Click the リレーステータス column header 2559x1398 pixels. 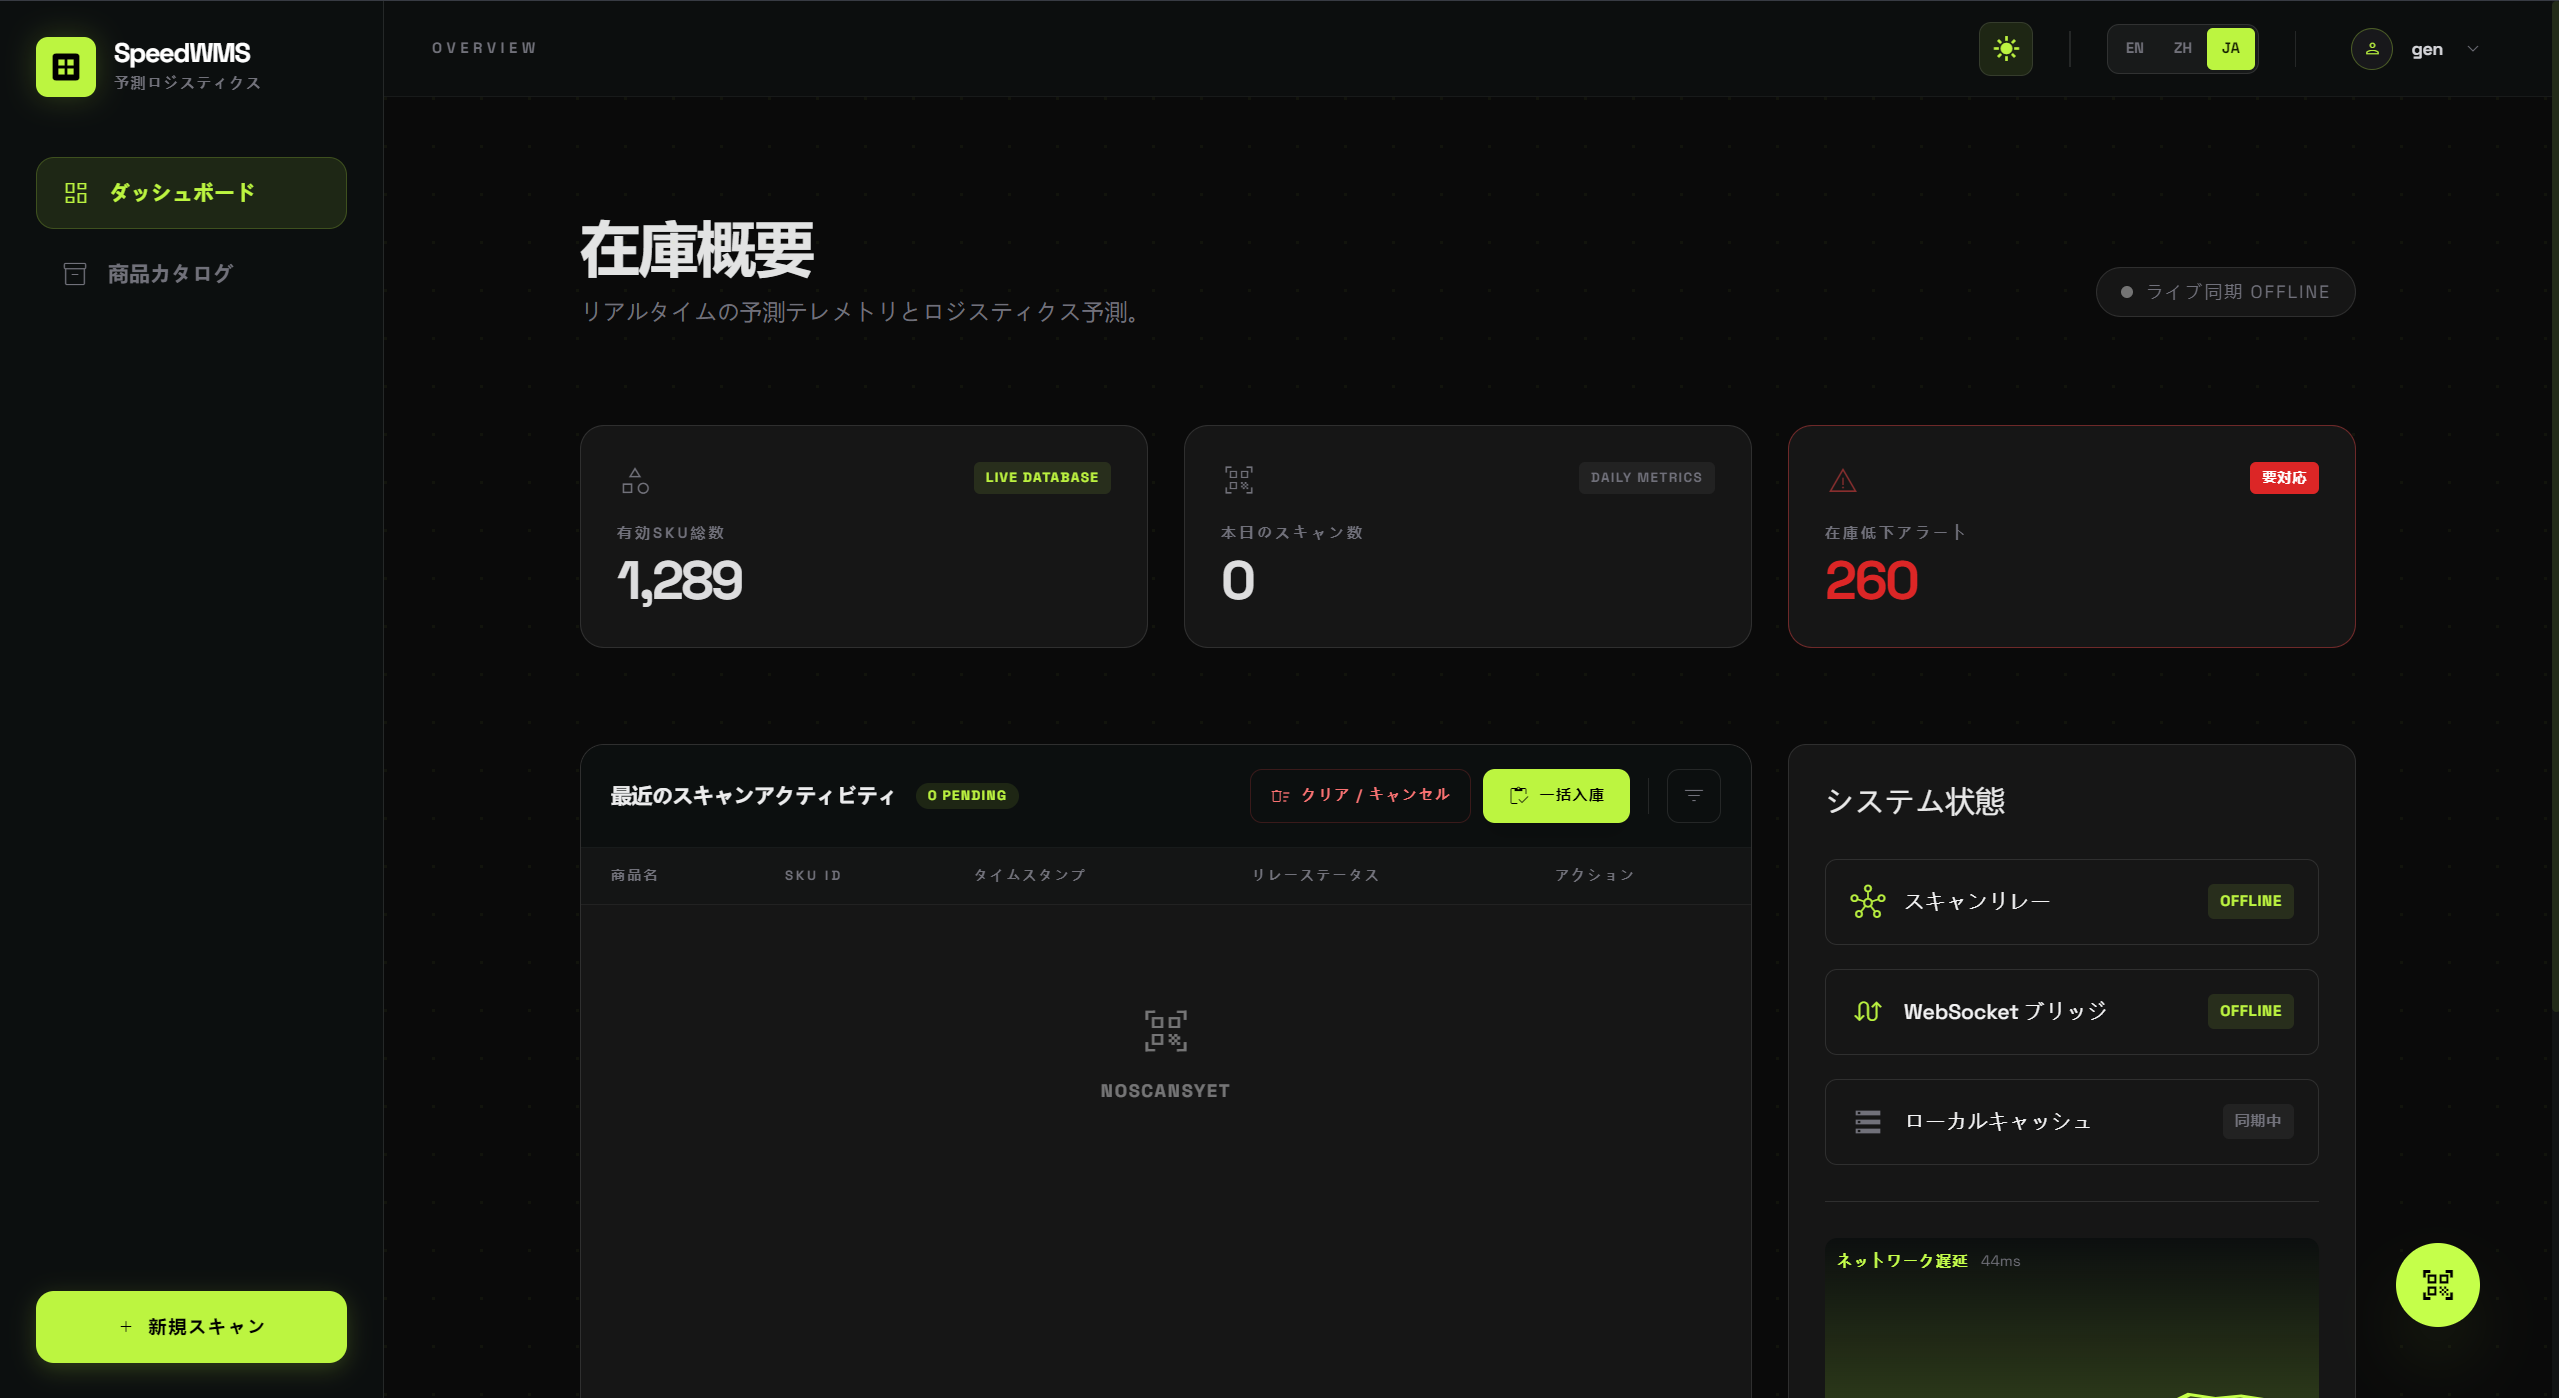click(1316, 876)
